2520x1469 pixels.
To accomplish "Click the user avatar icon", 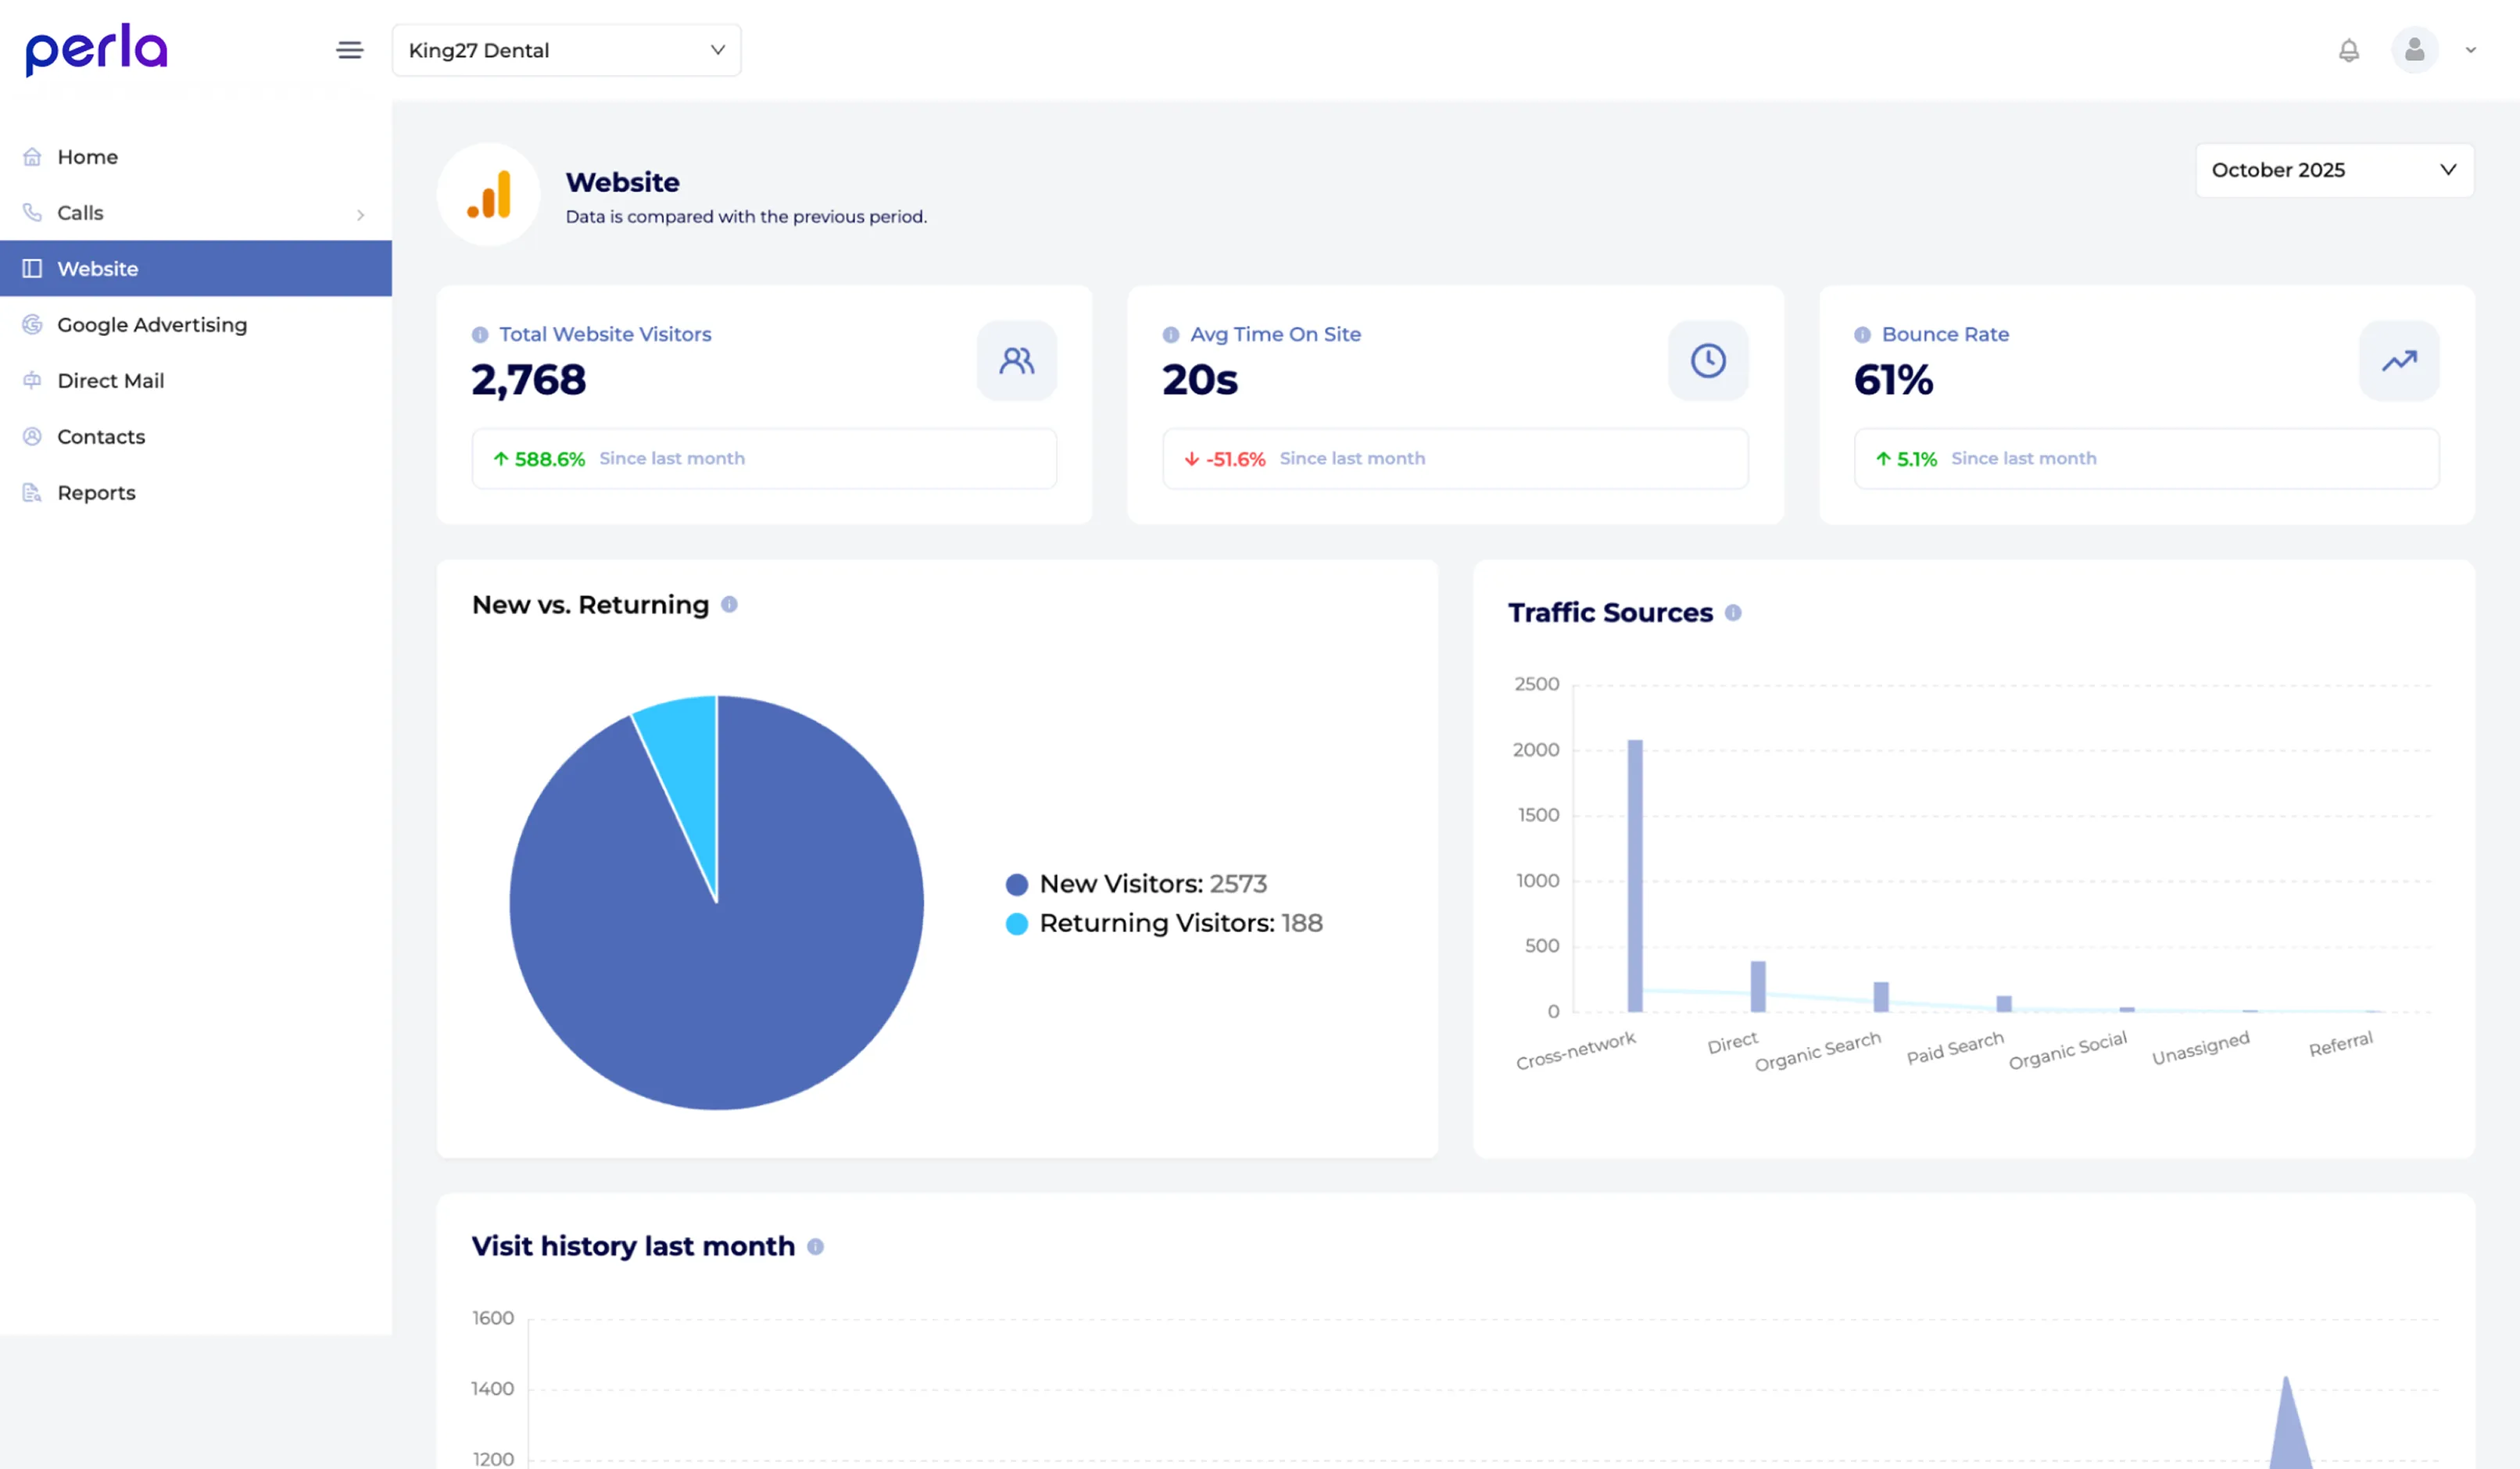I will pos(2414,50).
